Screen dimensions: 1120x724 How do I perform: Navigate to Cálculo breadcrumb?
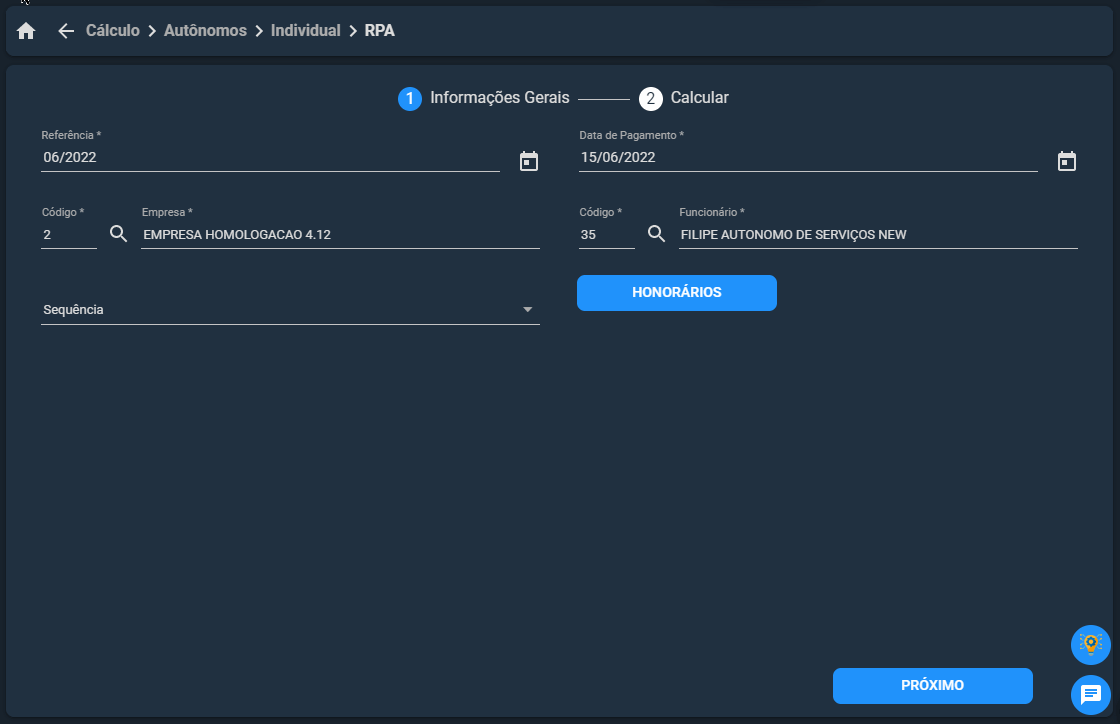[x=113, y=31]
